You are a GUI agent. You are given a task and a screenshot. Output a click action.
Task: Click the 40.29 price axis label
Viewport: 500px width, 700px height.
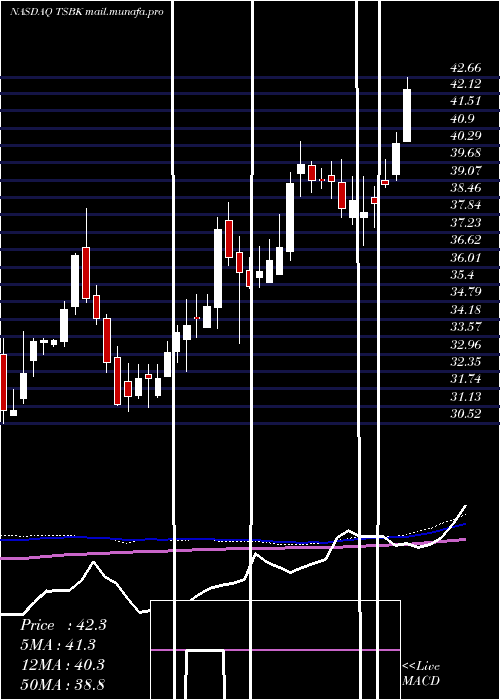[466, 136]
